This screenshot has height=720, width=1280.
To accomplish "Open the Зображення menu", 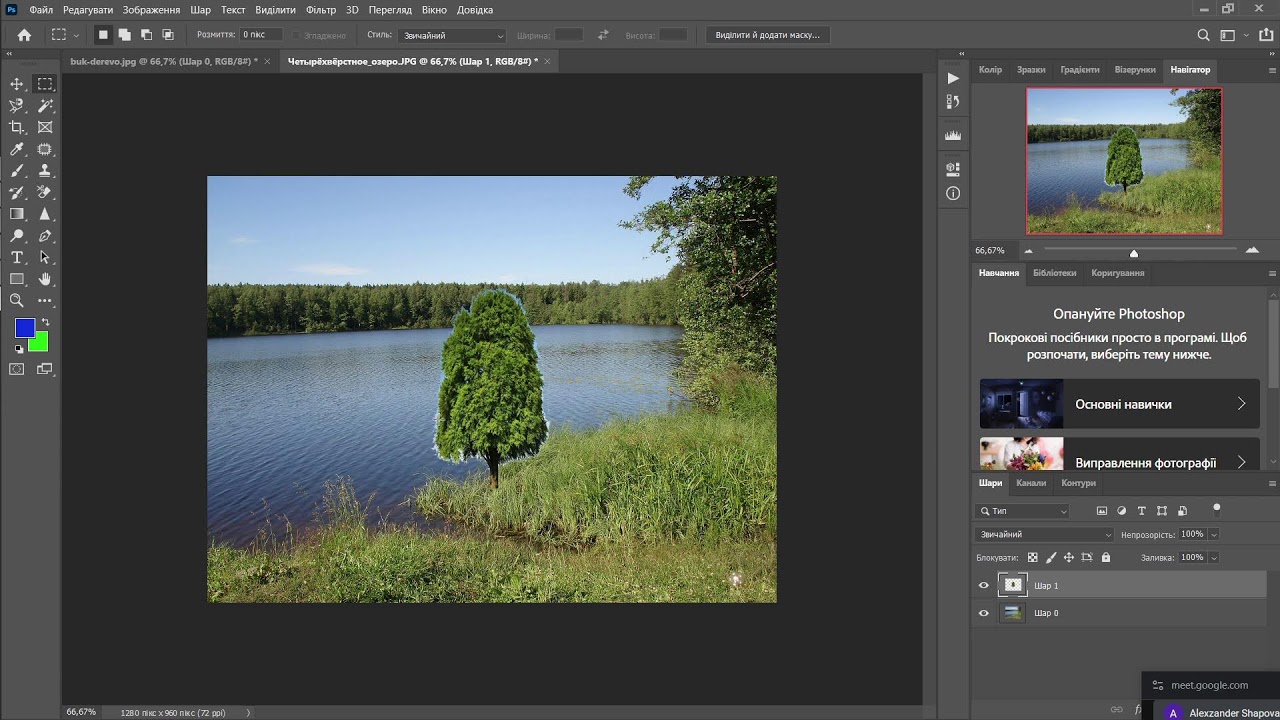I will [x=151, y=10].
